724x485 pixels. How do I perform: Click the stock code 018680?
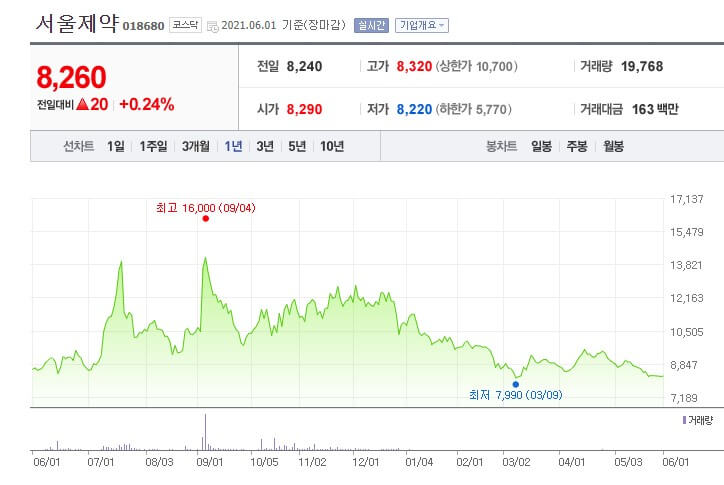(x=143, y=26)
